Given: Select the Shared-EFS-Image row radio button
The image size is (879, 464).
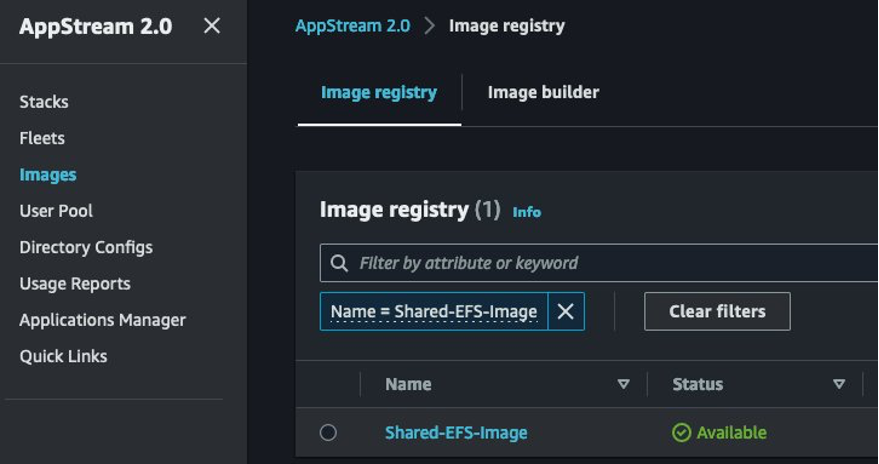Looking at the screenshot, I should 328,433.
